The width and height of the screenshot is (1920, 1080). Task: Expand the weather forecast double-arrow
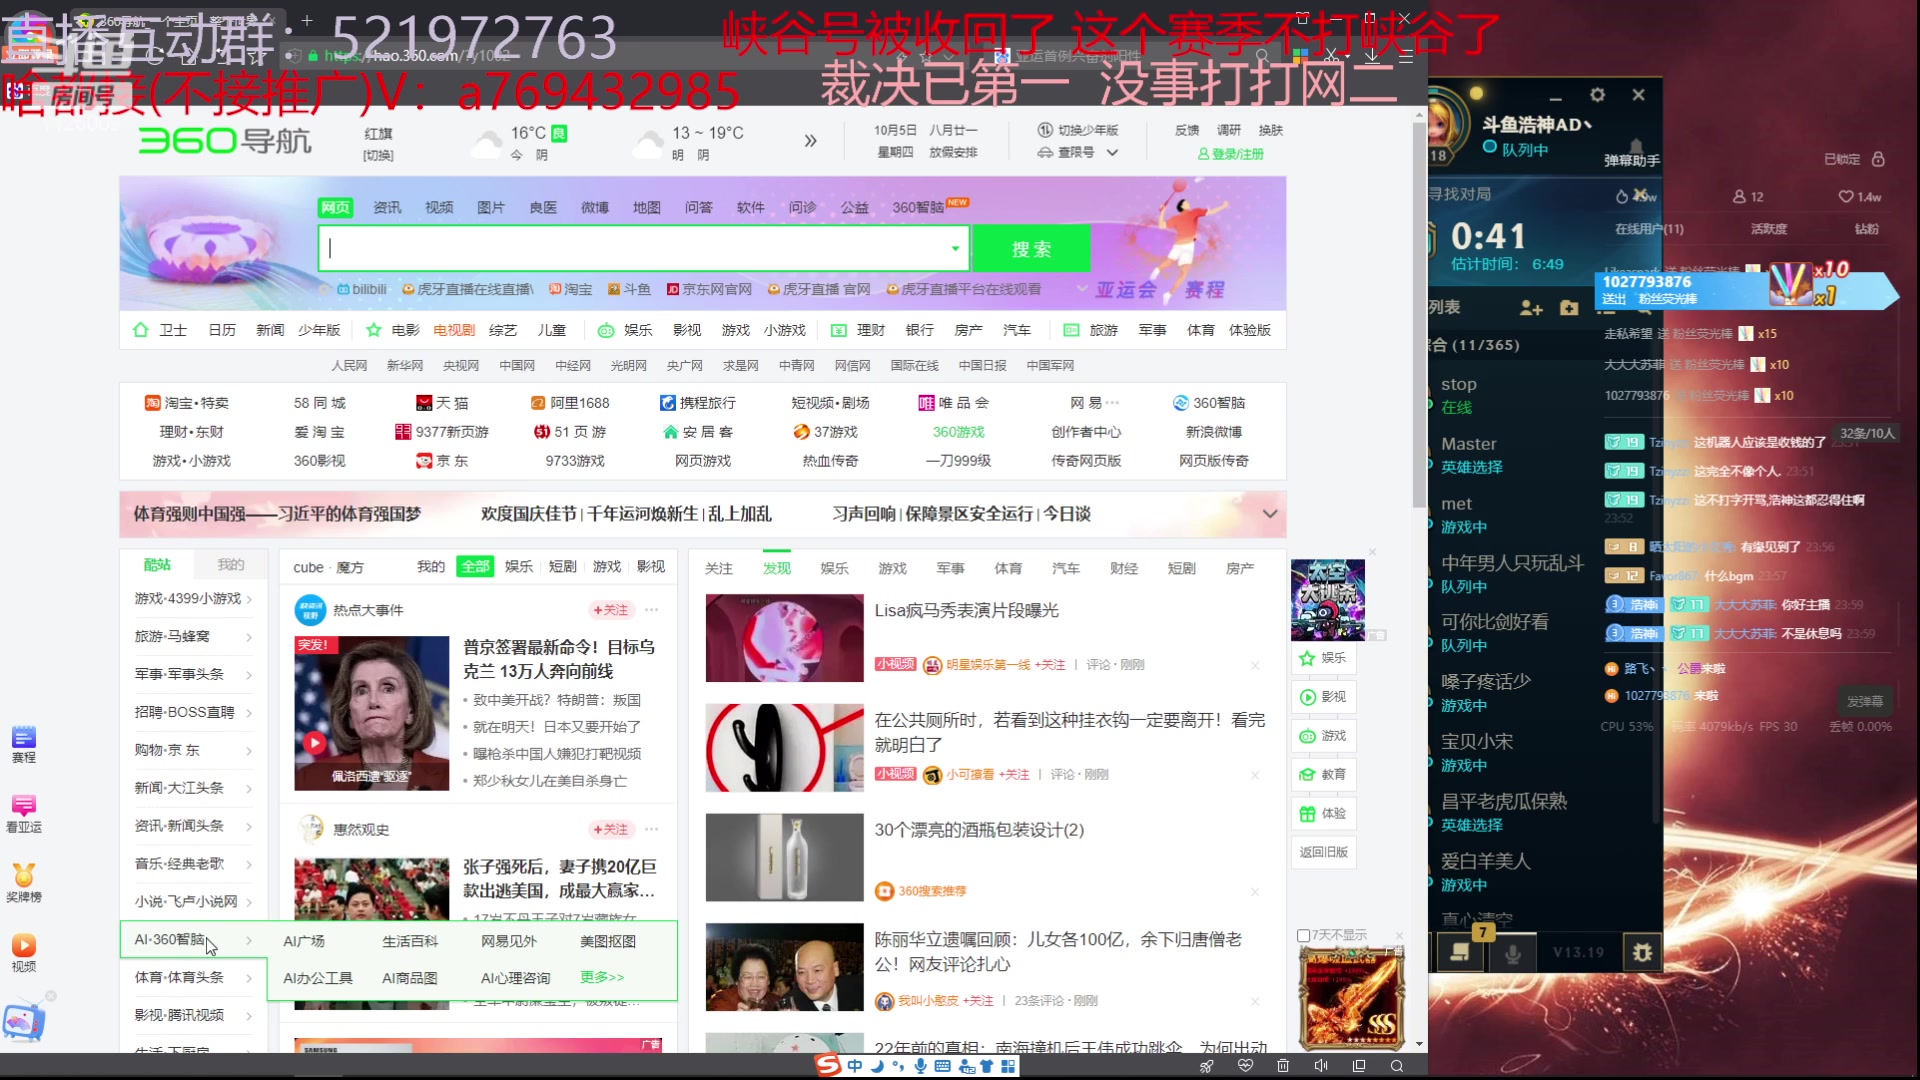point(810,141)
